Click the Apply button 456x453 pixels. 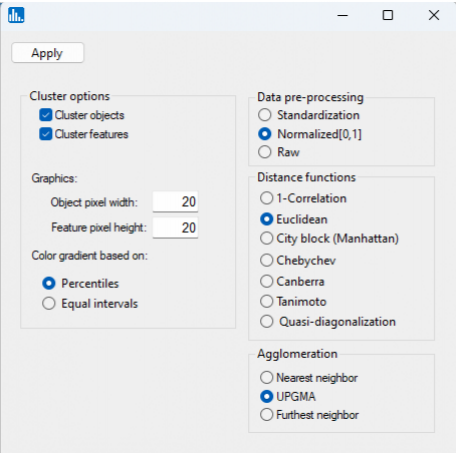coord(47,53)
